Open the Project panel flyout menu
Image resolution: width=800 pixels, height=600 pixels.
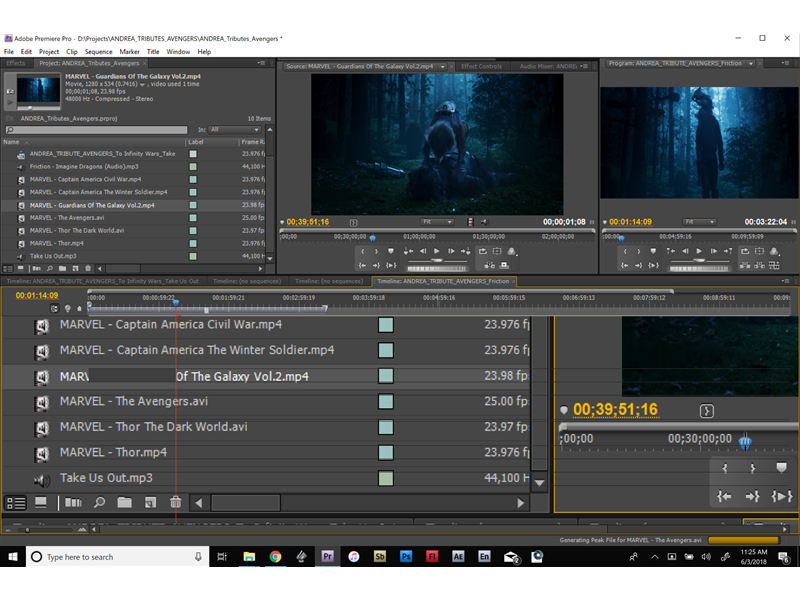[261, 63]
